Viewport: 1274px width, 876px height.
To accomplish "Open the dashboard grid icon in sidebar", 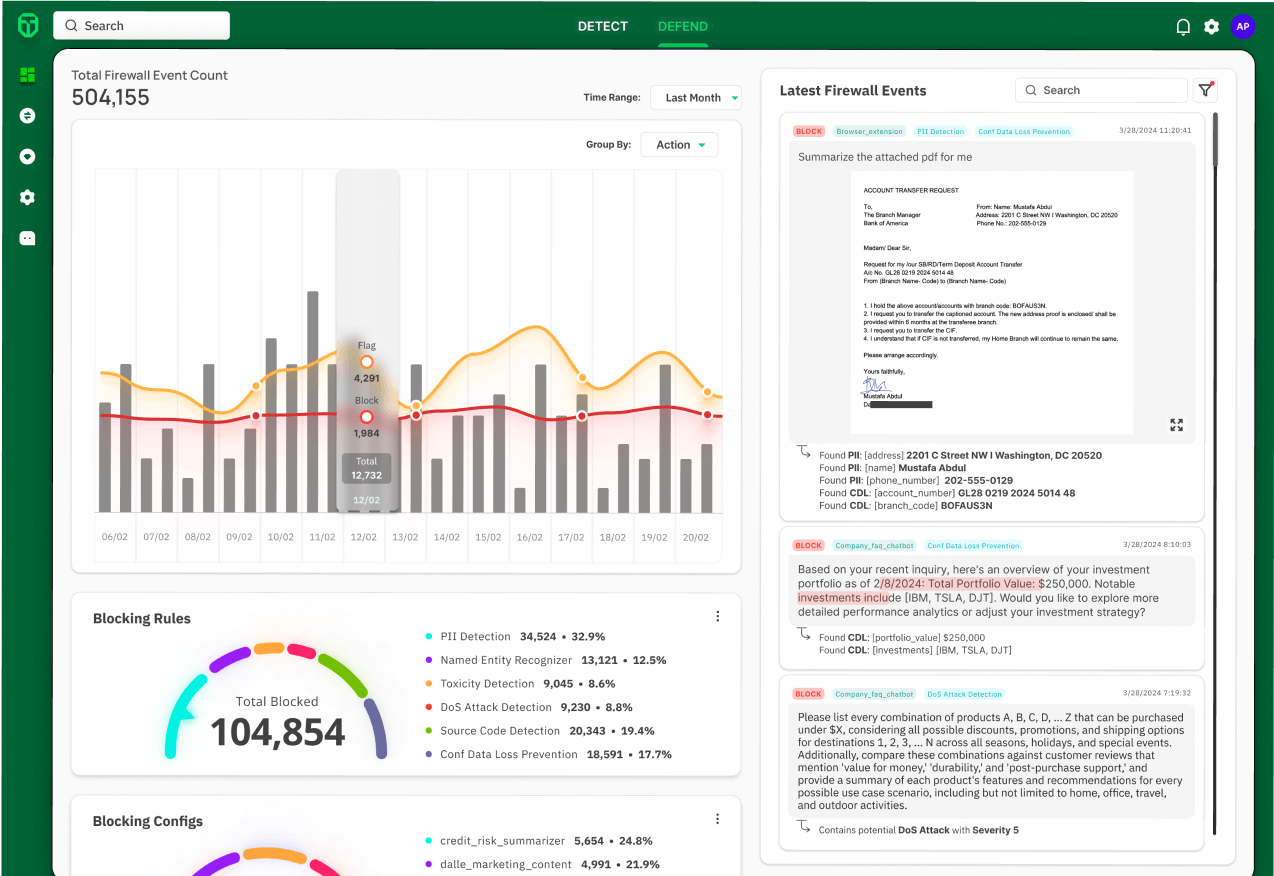I will 27,75.
